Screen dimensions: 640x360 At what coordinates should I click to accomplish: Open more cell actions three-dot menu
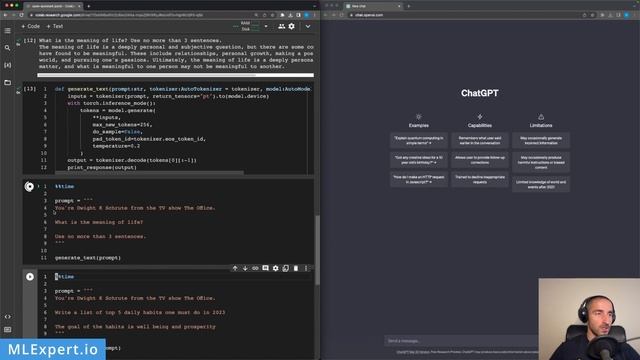coord(306,268)
